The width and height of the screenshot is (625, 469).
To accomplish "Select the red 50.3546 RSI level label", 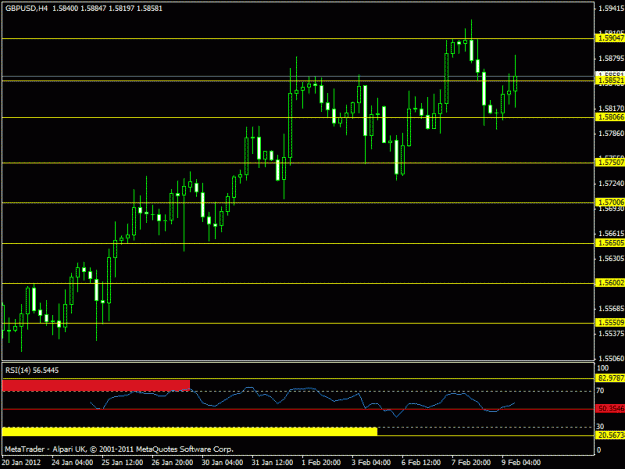I will click(x=610, y=409).
